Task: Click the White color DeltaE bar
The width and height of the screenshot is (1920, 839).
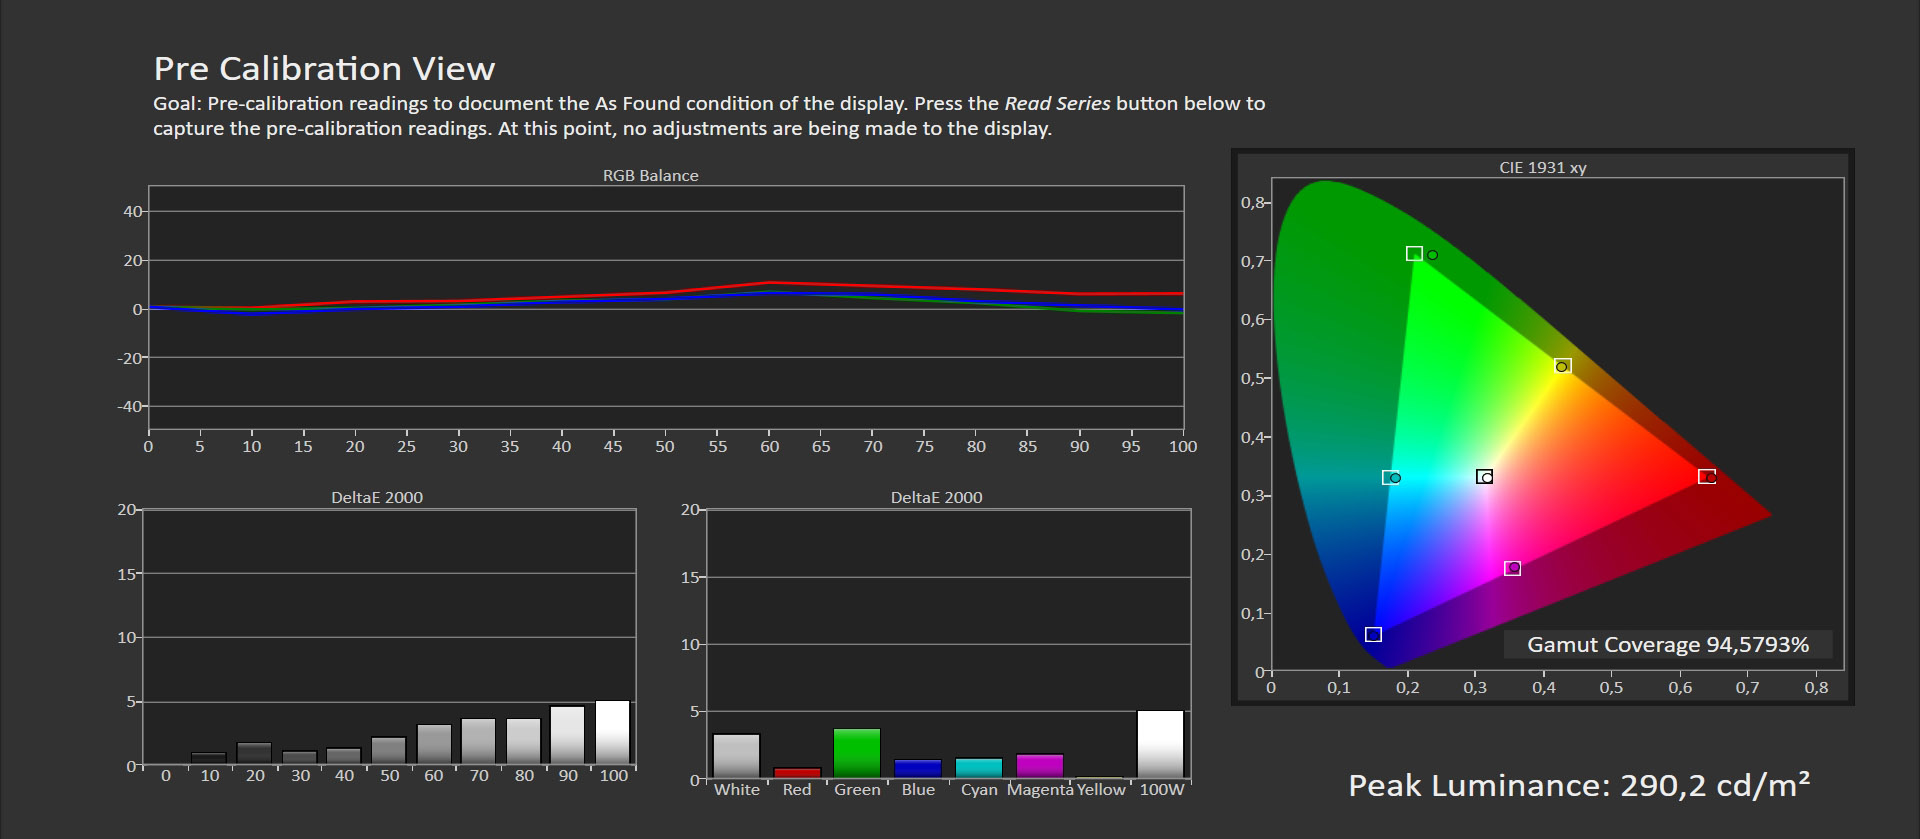Action: (736, 756)
